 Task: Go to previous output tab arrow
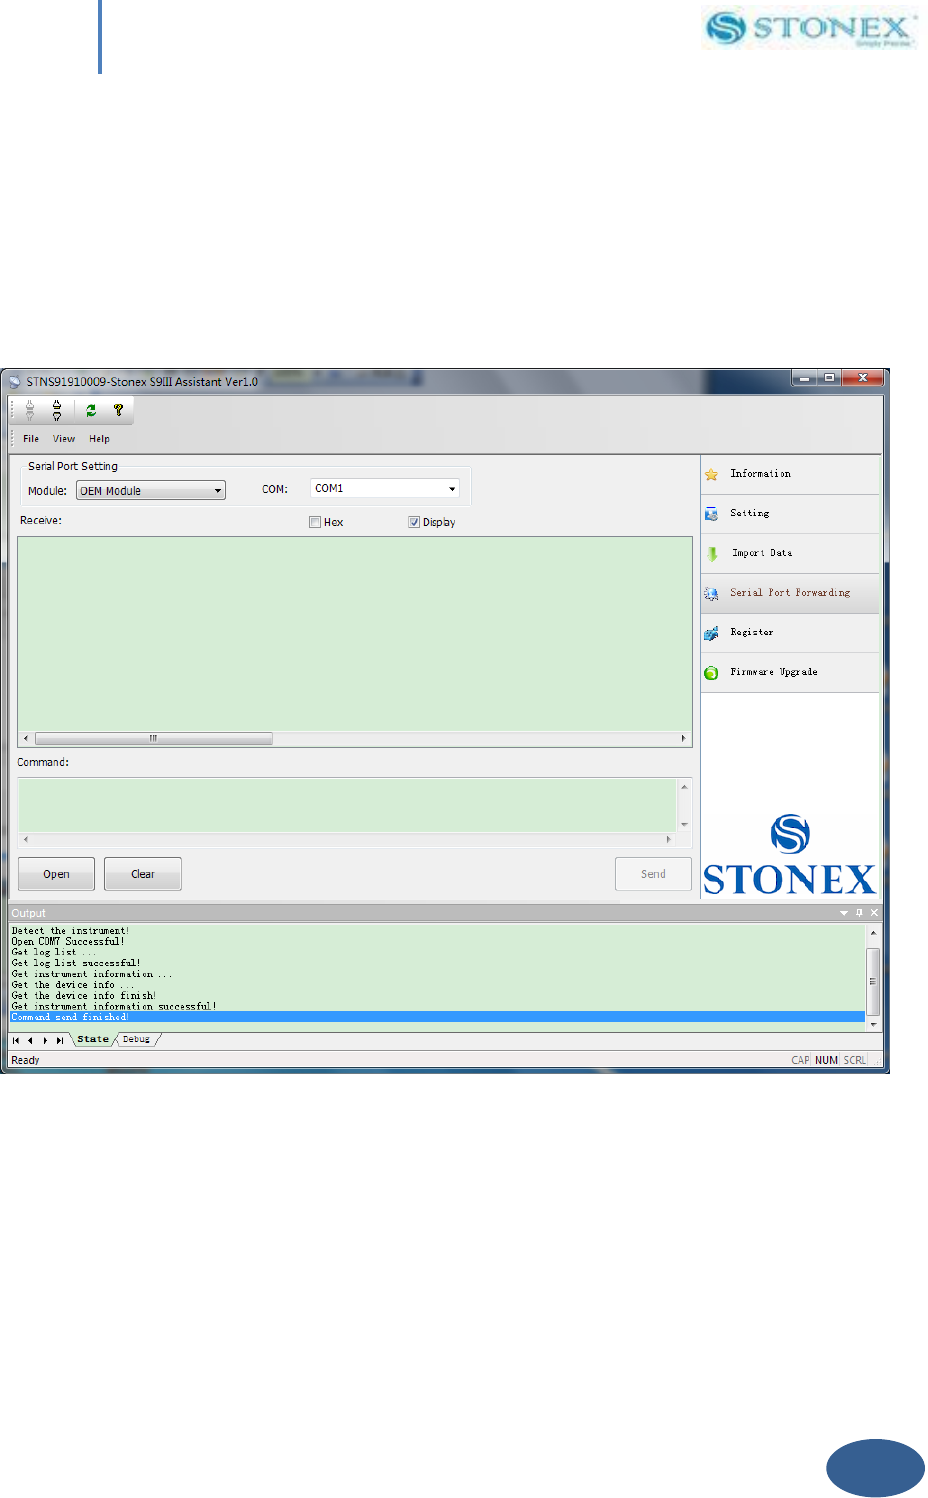pos(30,1040)
